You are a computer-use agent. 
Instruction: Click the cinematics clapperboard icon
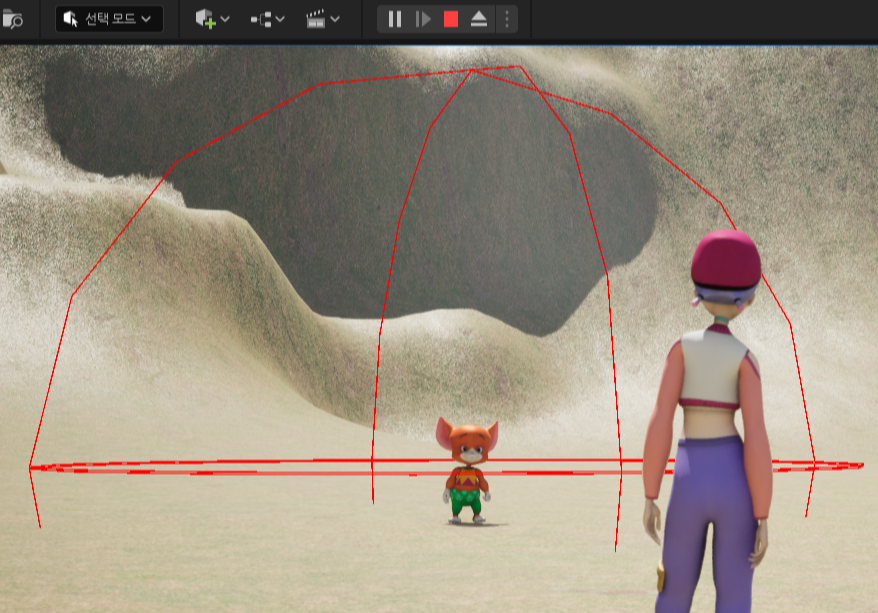click(x=316, y=19)
